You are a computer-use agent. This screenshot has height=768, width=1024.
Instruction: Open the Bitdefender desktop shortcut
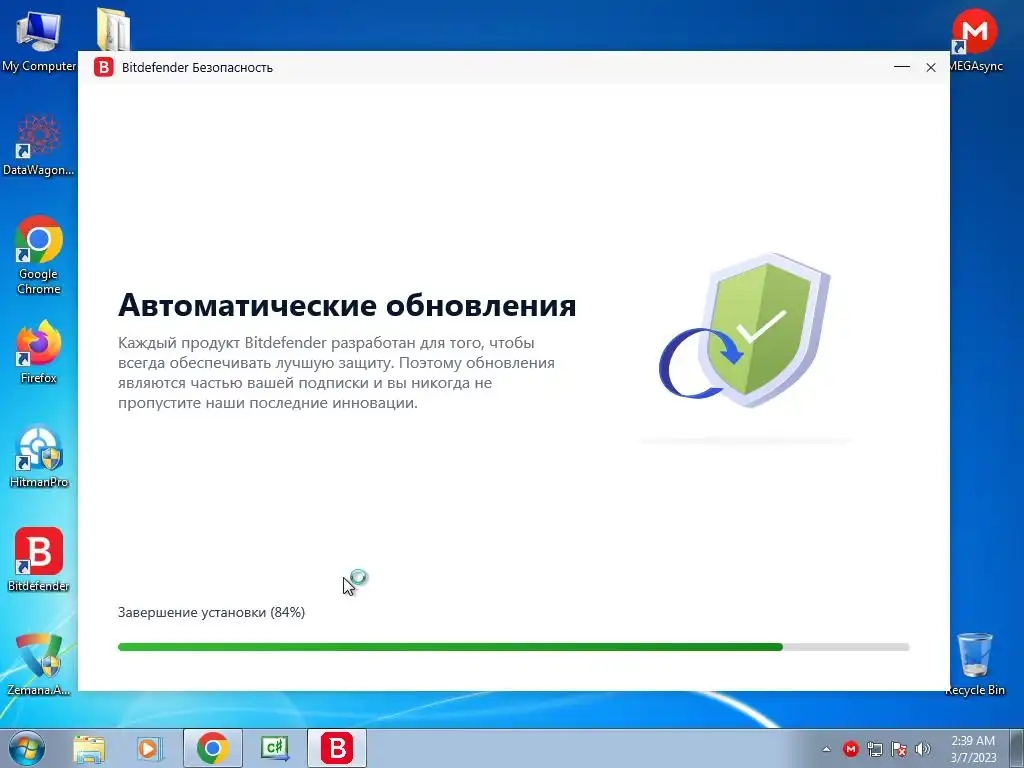39,560
